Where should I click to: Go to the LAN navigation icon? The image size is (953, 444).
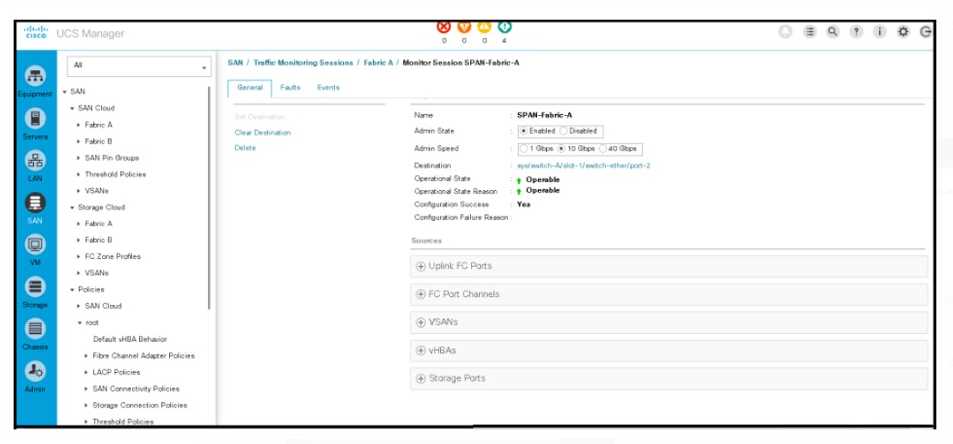click(33, 162)
